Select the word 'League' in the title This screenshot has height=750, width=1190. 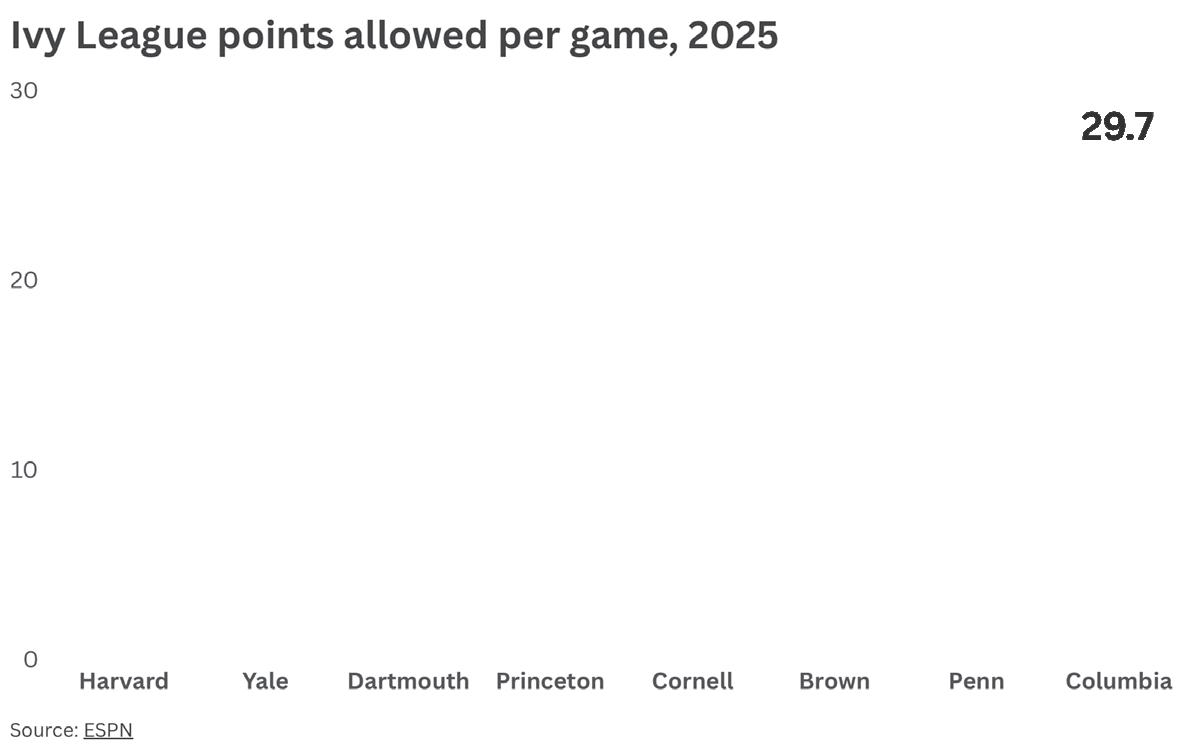[x=141, y=36]
